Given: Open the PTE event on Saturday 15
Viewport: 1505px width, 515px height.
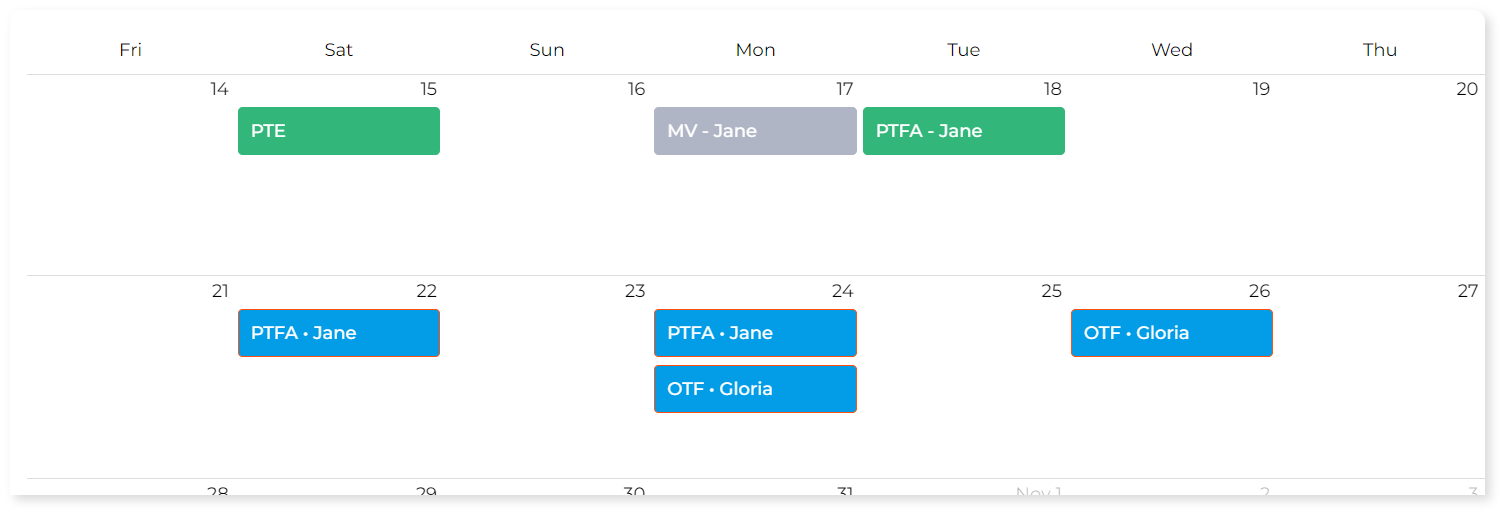Looking at the screenshot, I should [x=338, y=131].
